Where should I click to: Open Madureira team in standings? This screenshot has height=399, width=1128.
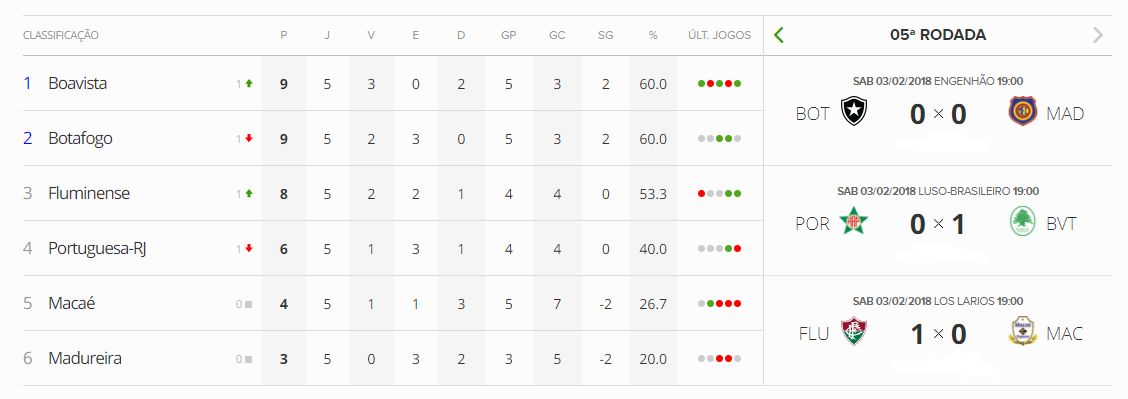pos(85,358)
